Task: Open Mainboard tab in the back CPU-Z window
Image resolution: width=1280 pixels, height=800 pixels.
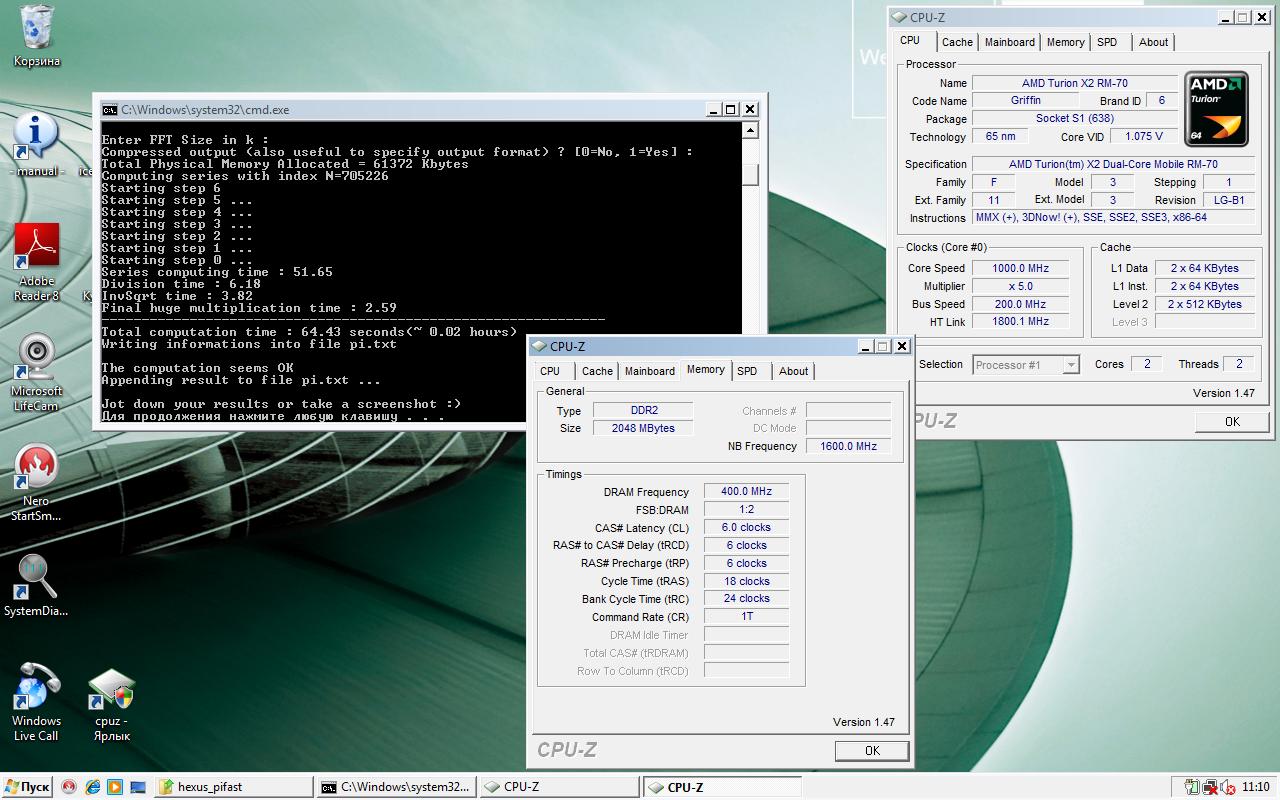Action: click(1010, 42)
